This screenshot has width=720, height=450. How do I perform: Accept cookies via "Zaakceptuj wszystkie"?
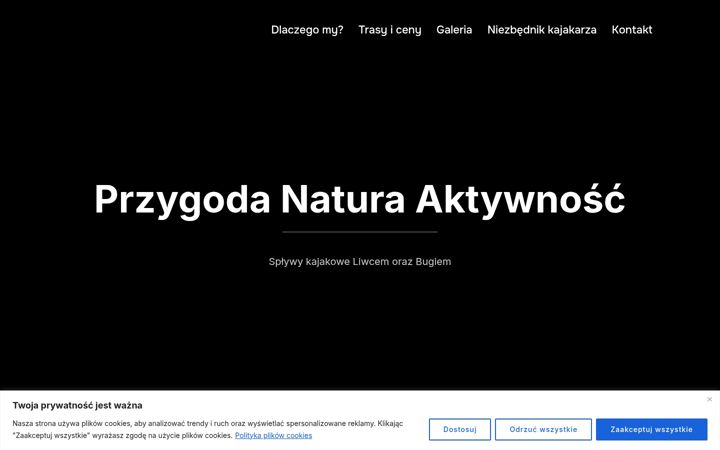(x=651, y=429)
